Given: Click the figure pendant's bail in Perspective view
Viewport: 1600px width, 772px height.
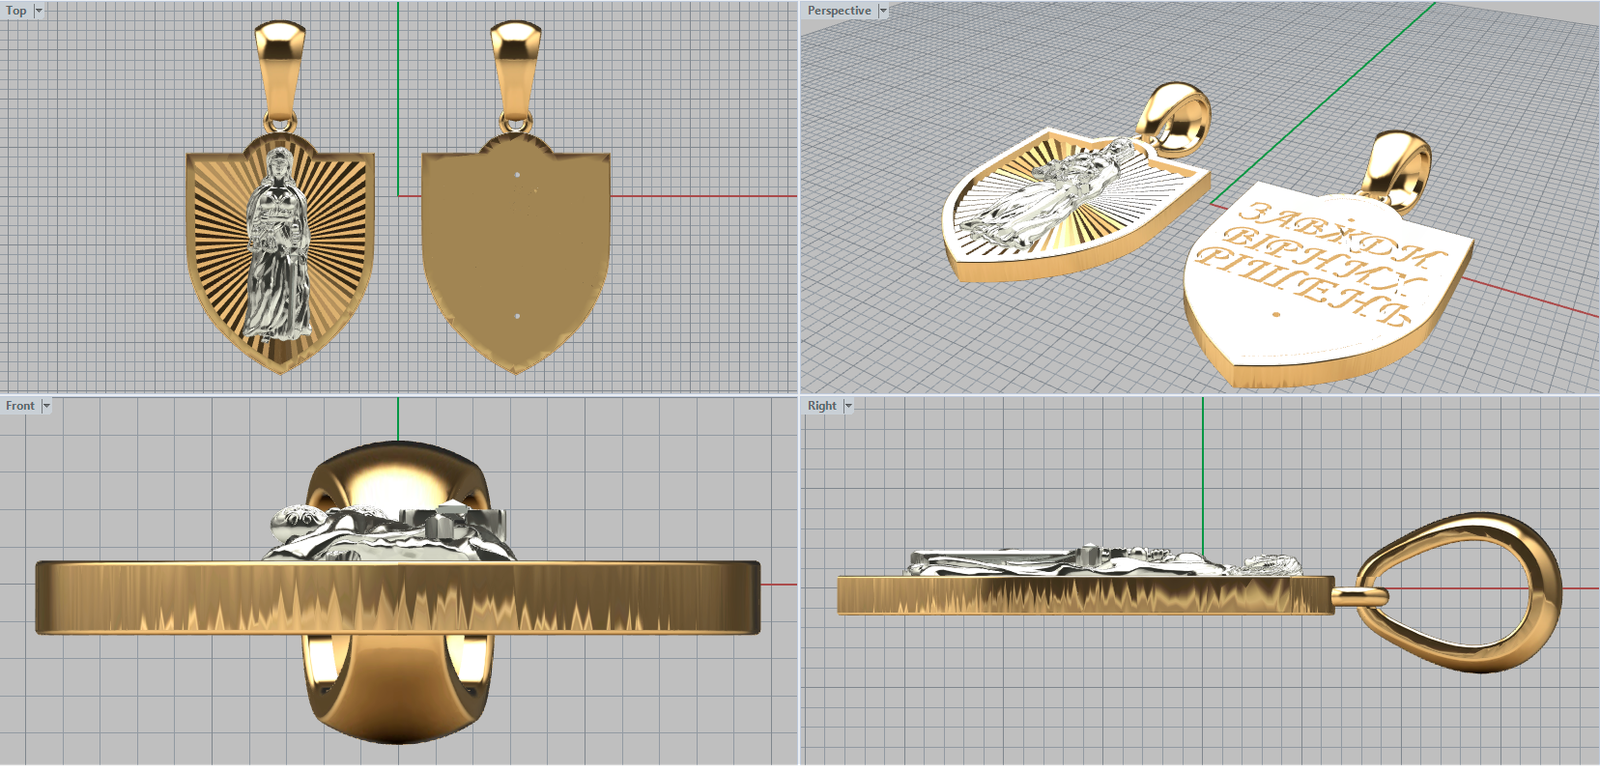Looking at the screenshot, I should [x=1173, y=115].
